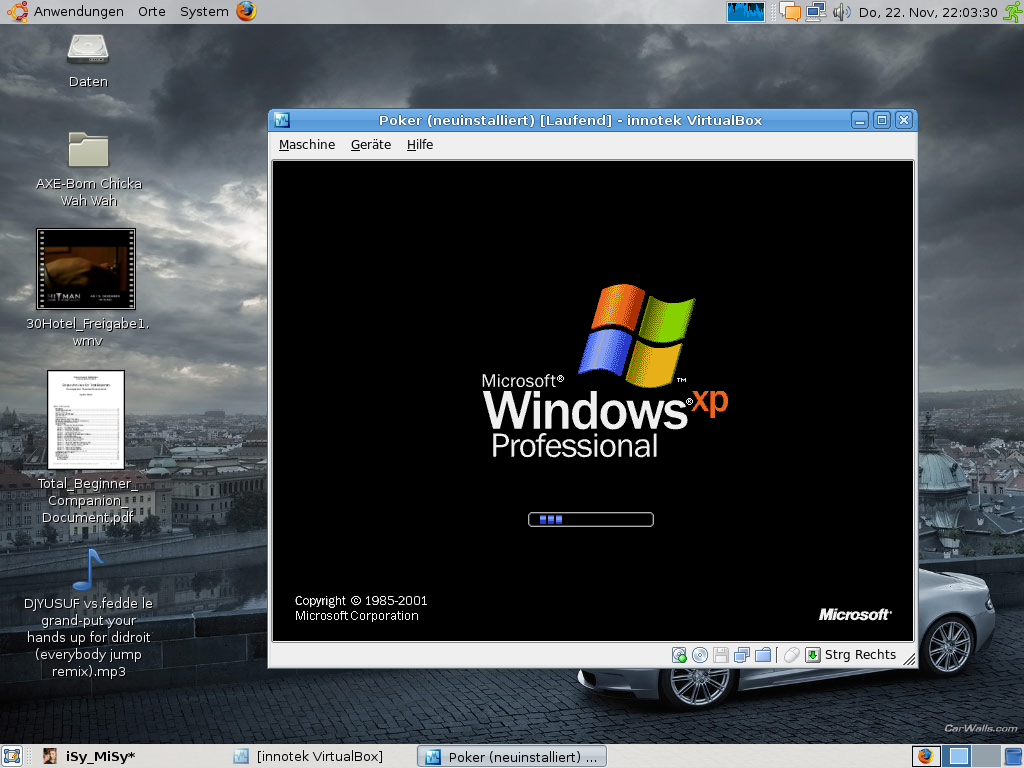Click the Ubuntu logo in top panel
This screenshot has width=1024, height=768.
pos(18,11)
